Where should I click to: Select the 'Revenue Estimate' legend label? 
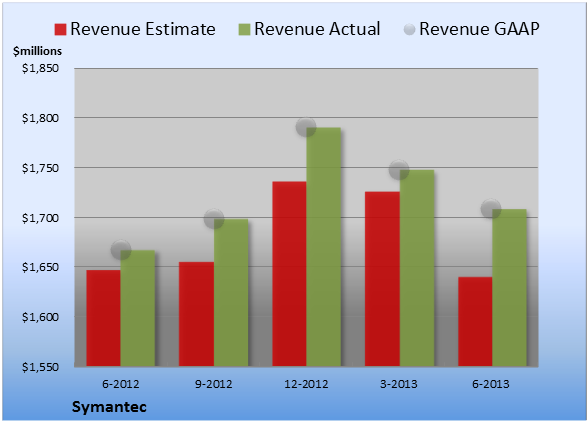coord(143,29)
